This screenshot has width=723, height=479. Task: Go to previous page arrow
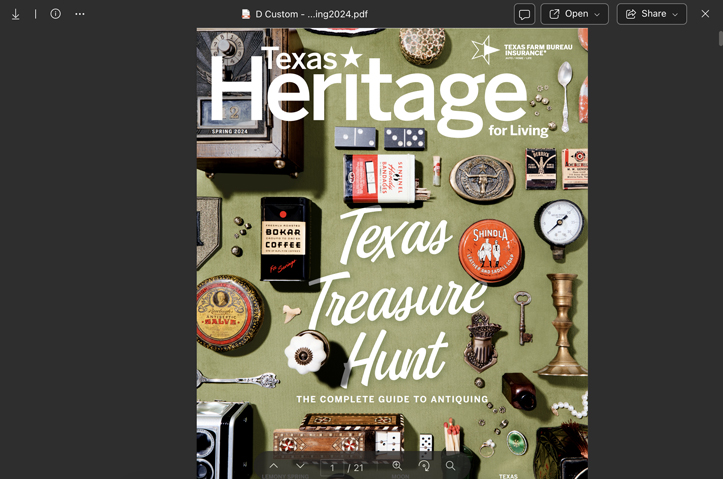pyautogui.click(x=273, y=466)
